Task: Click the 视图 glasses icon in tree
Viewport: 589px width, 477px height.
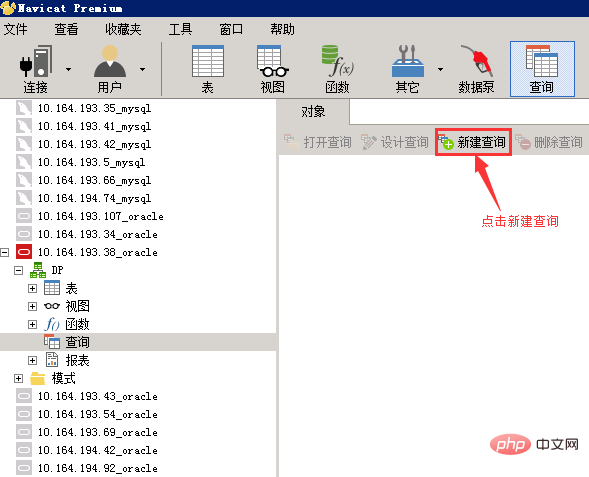Action: [x=52, y=306]
